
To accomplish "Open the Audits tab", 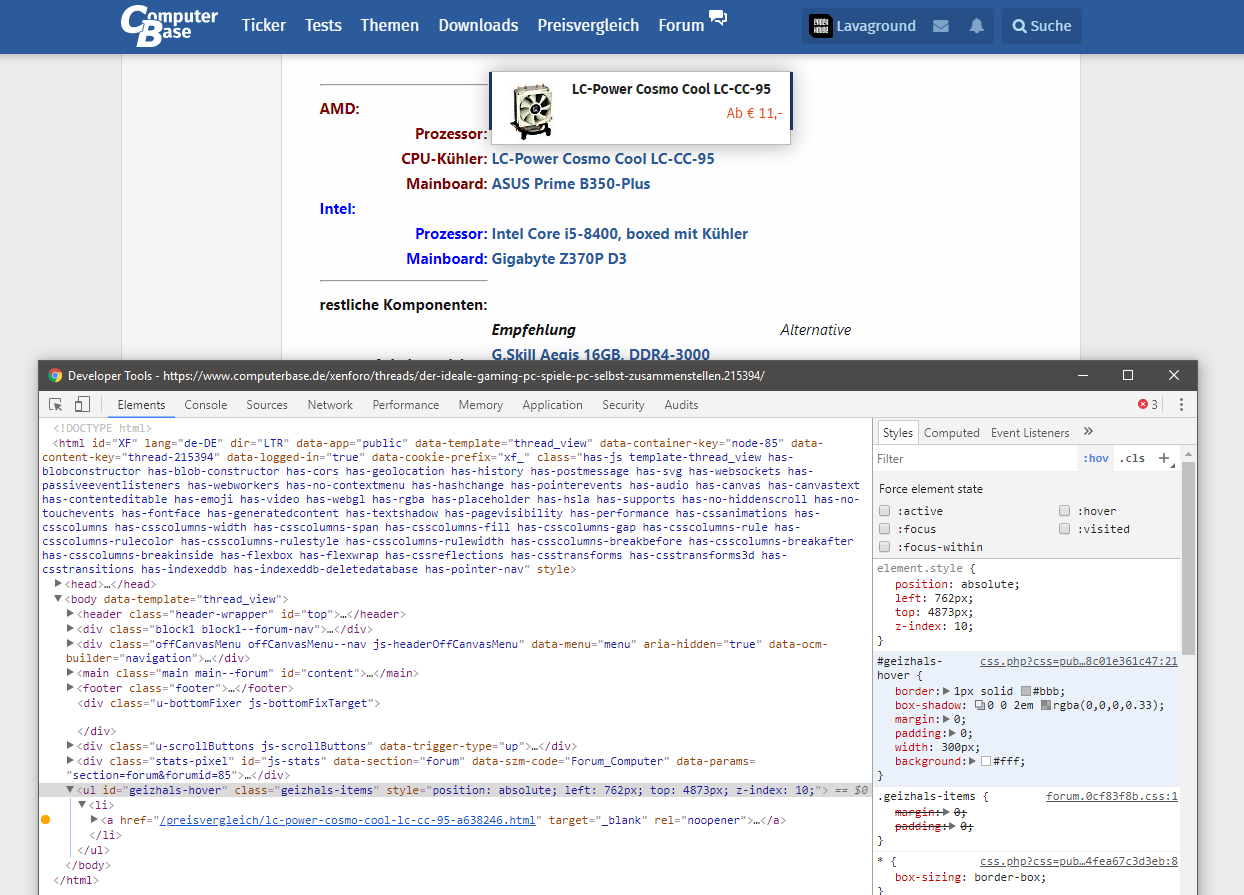I will [x=681, y=405].
